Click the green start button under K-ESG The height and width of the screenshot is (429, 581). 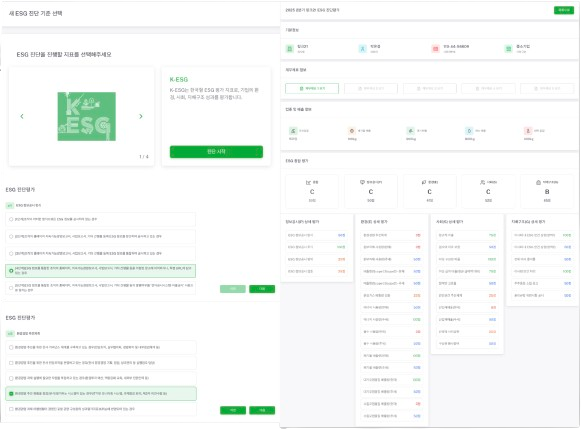[x=216, y=152]
